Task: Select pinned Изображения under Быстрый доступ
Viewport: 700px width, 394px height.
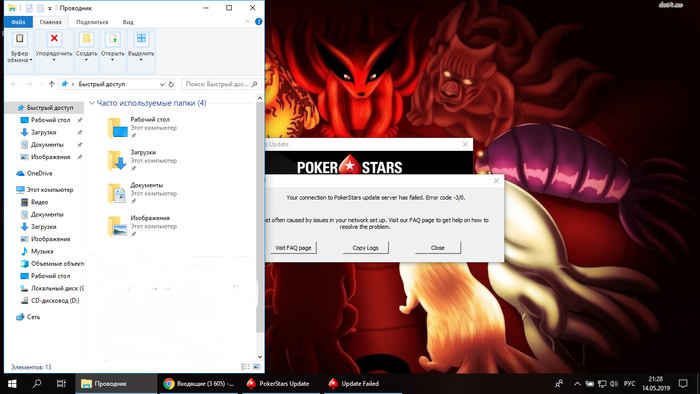Action: click(50, 157)
